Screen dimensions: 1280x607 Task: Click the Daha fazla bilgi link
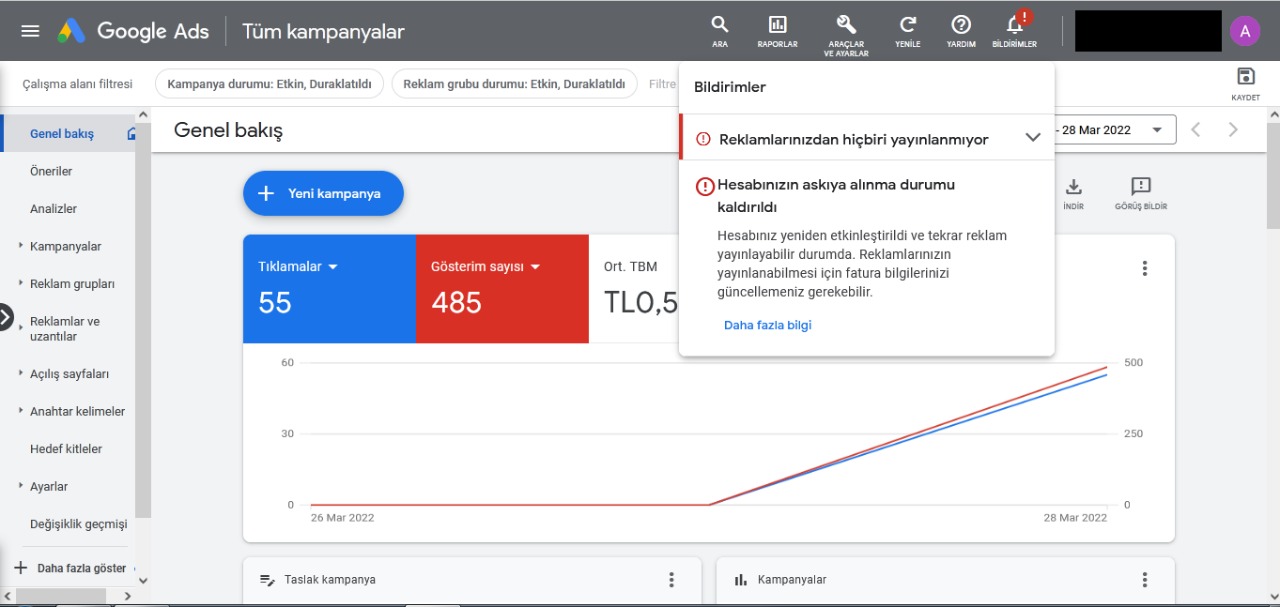pyautogui.click(x=767, y=325)
